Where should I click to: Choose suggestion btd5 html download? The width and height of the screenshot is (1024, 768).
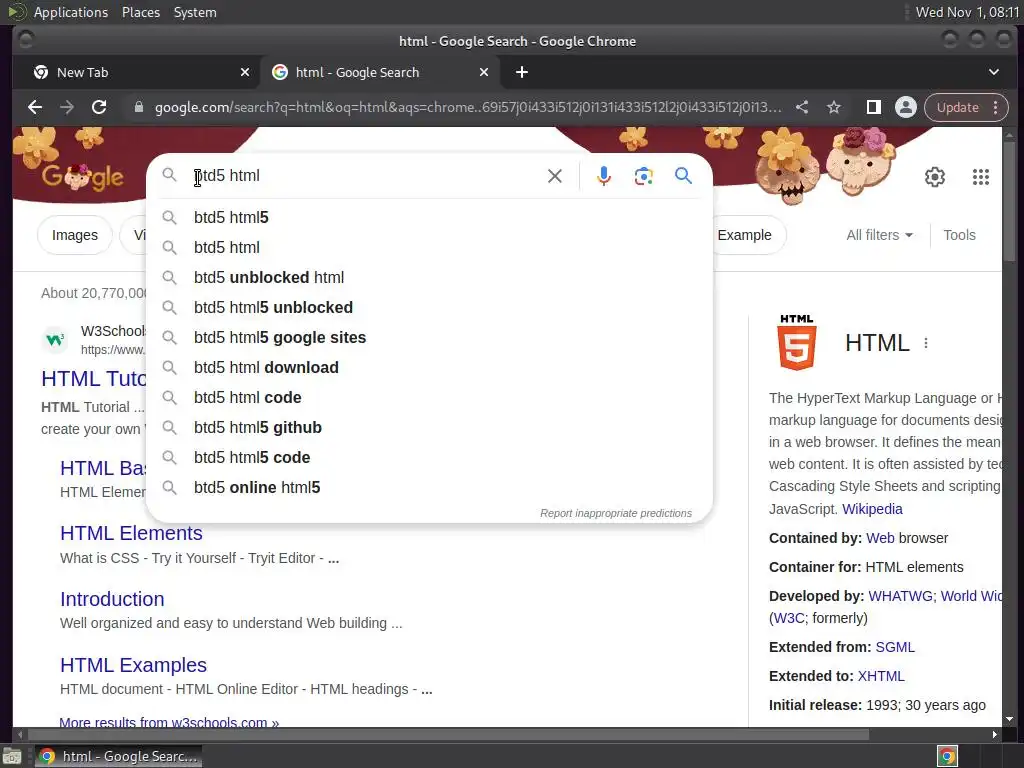click(429, 368)
